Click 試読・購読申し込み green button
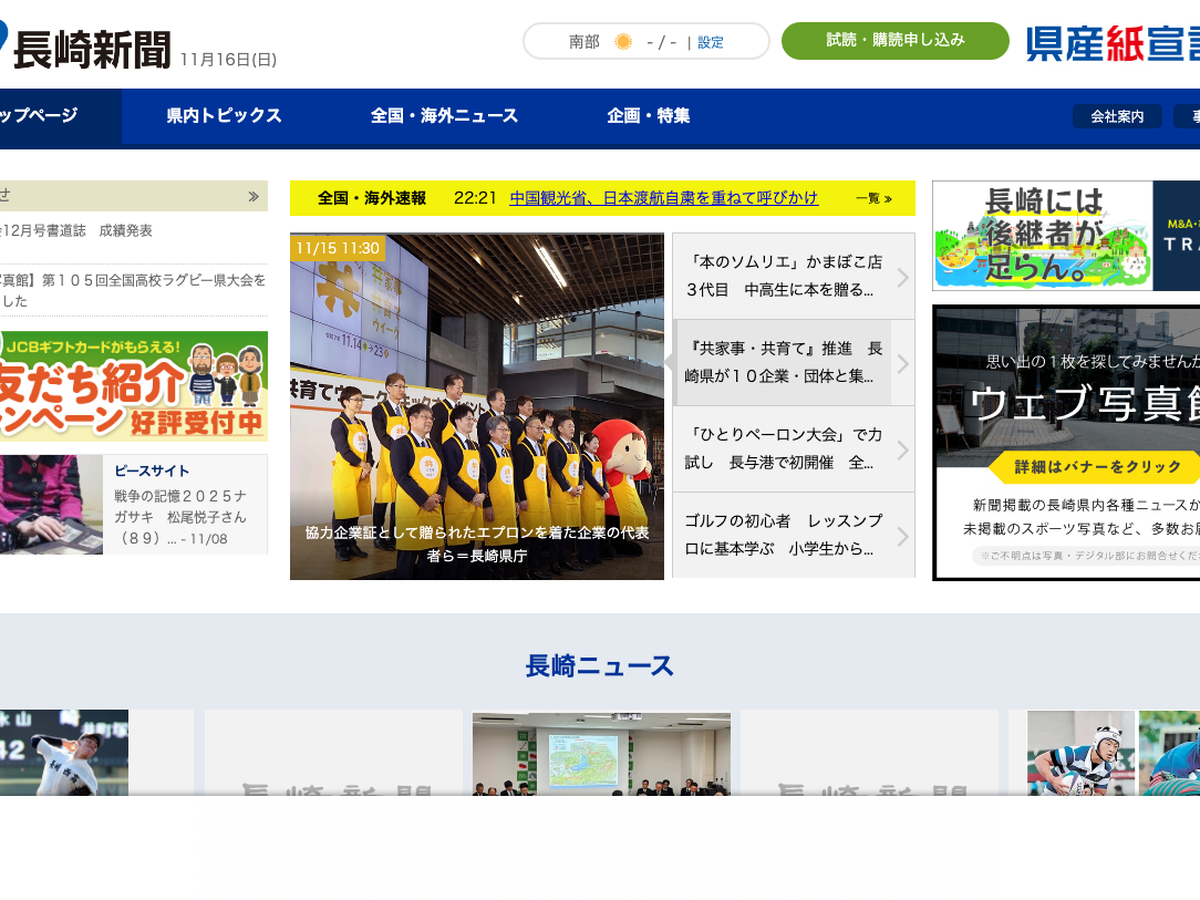 tap(895, 41)
